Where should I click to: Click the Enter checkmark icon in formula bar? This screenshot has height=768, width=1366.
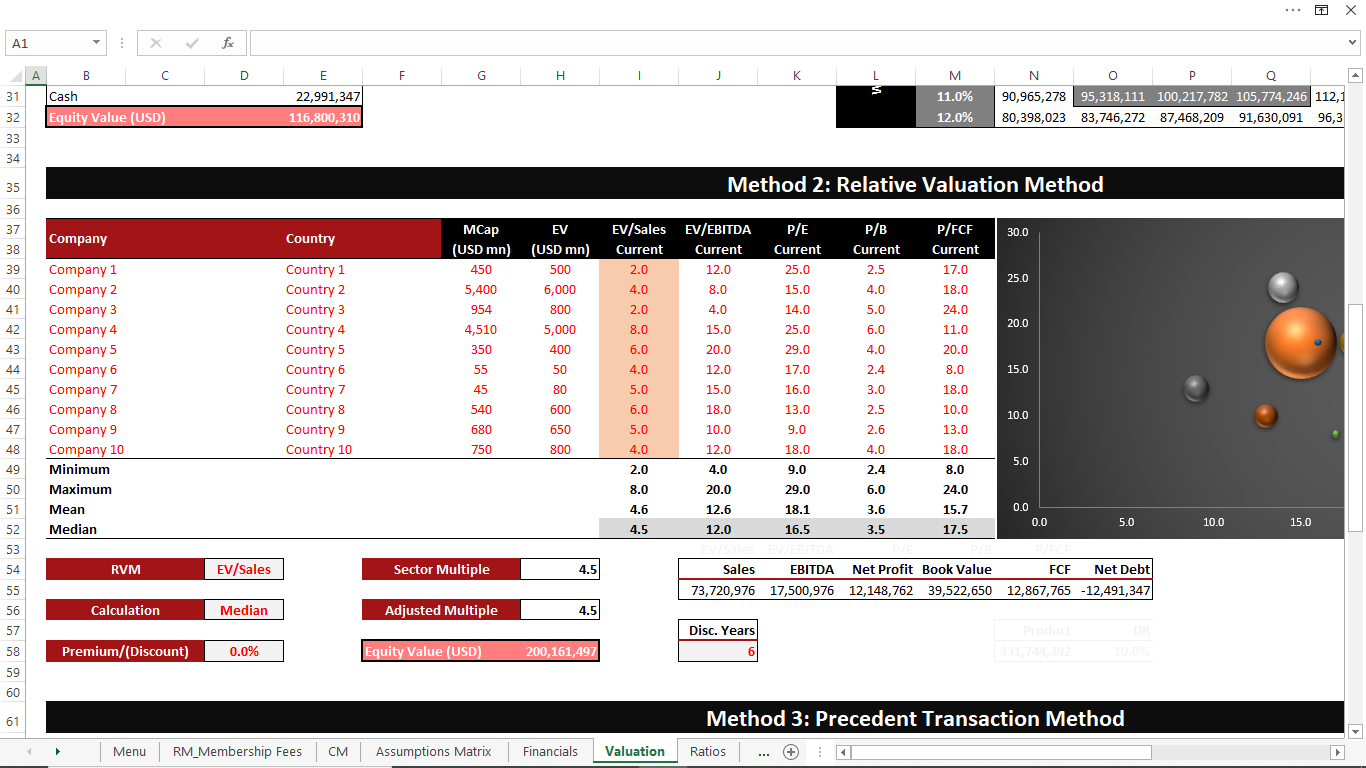[x=192, y=43]
